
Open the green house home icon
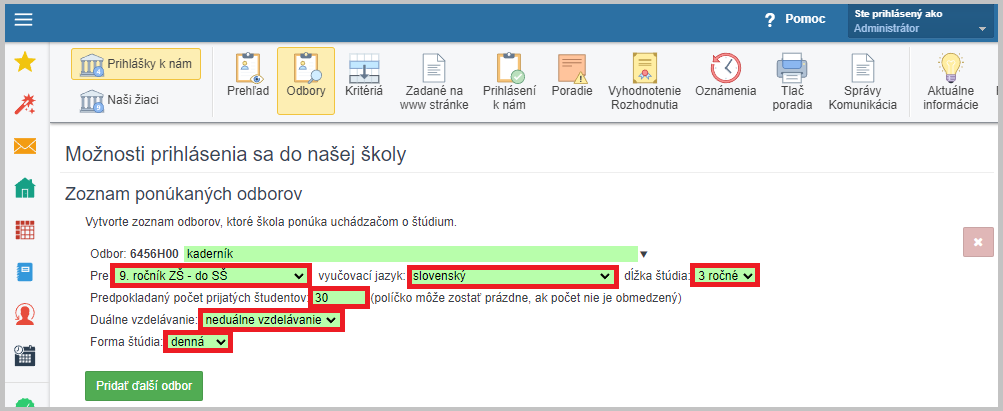[25, 188]
